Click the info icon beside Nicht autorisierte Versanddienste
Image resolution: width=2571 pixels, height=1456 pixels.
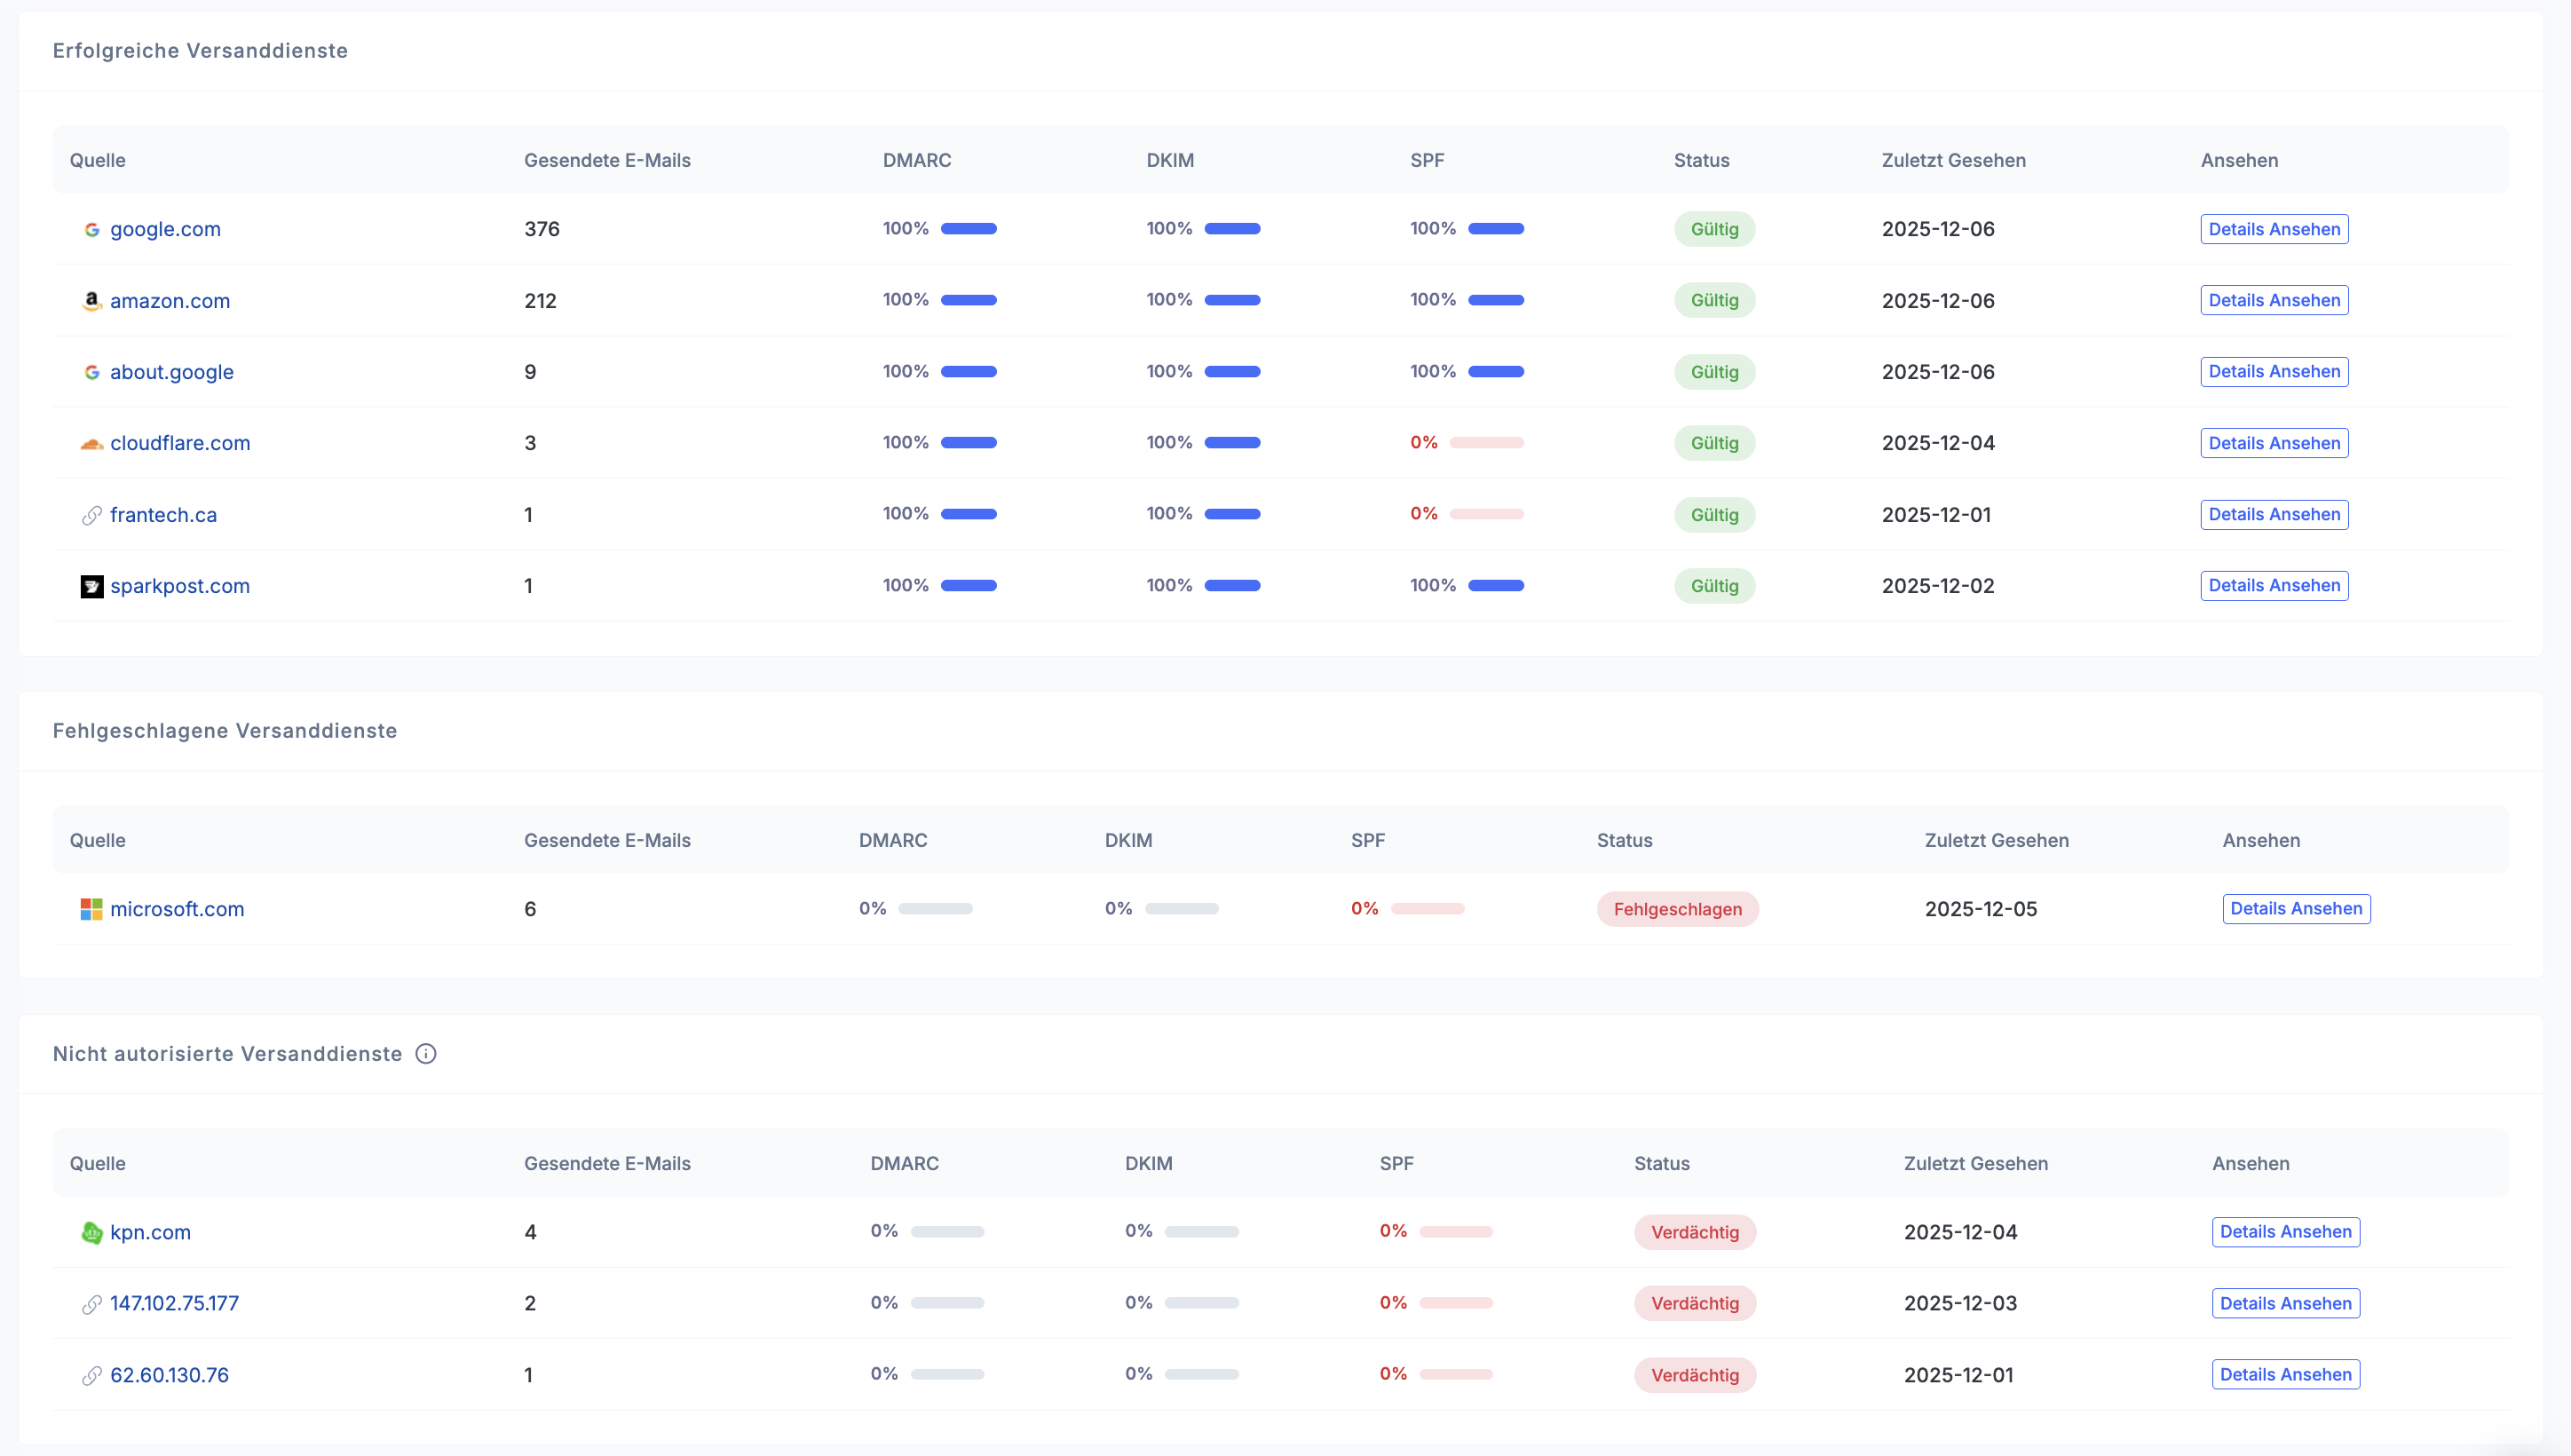tap(426, 1054)
